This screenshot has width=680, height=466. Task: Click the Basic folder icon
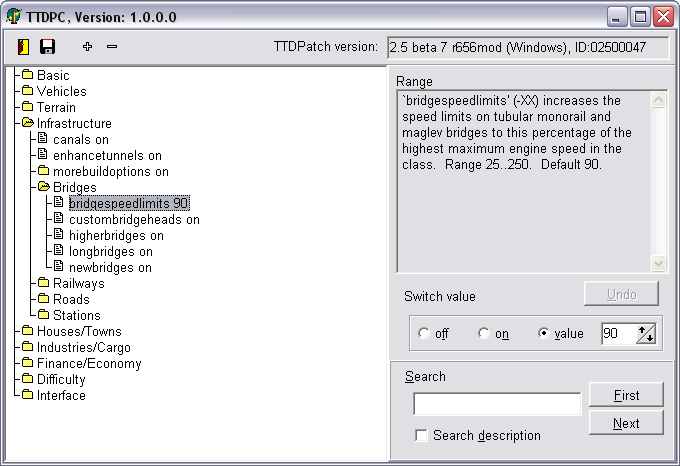tap(27, 75)
